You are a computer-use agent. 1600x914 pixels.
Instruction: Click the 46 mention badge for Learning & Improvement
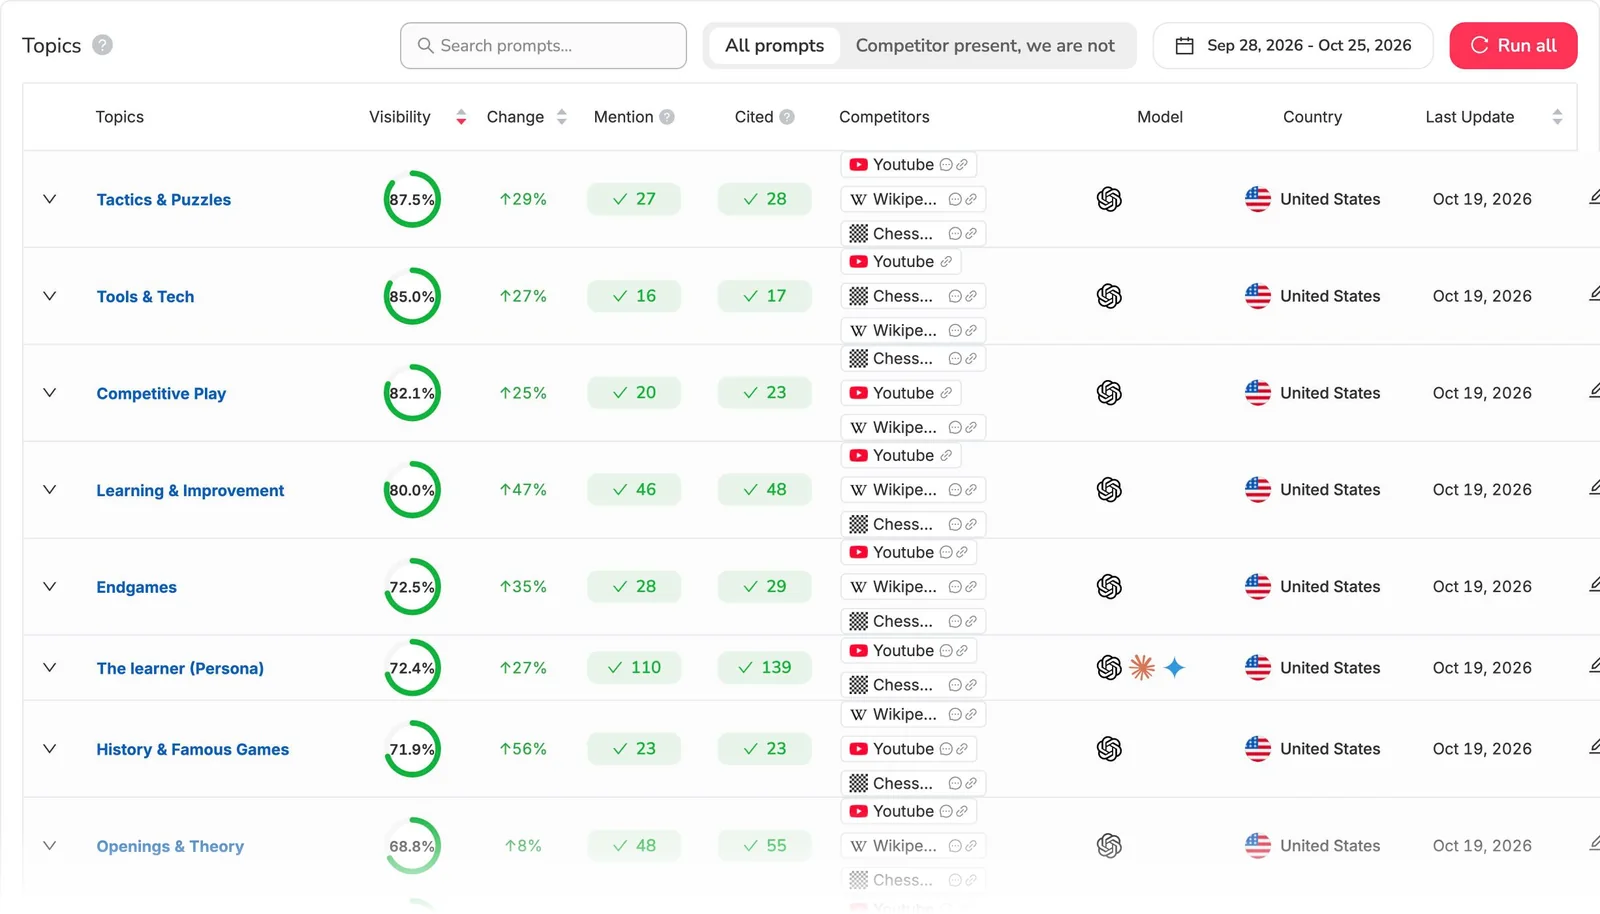pos(634,489)
